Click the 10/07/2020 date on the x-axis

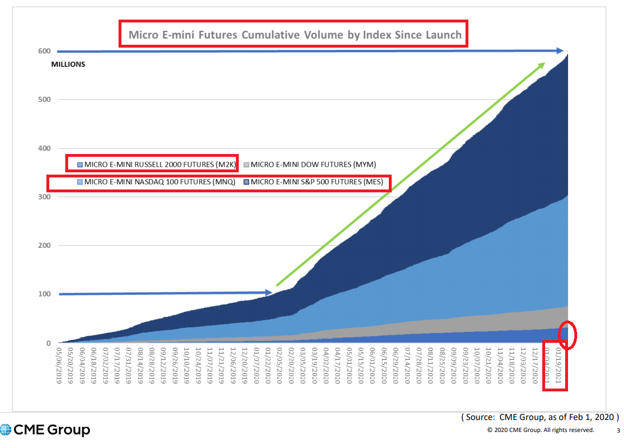point(476,366)
